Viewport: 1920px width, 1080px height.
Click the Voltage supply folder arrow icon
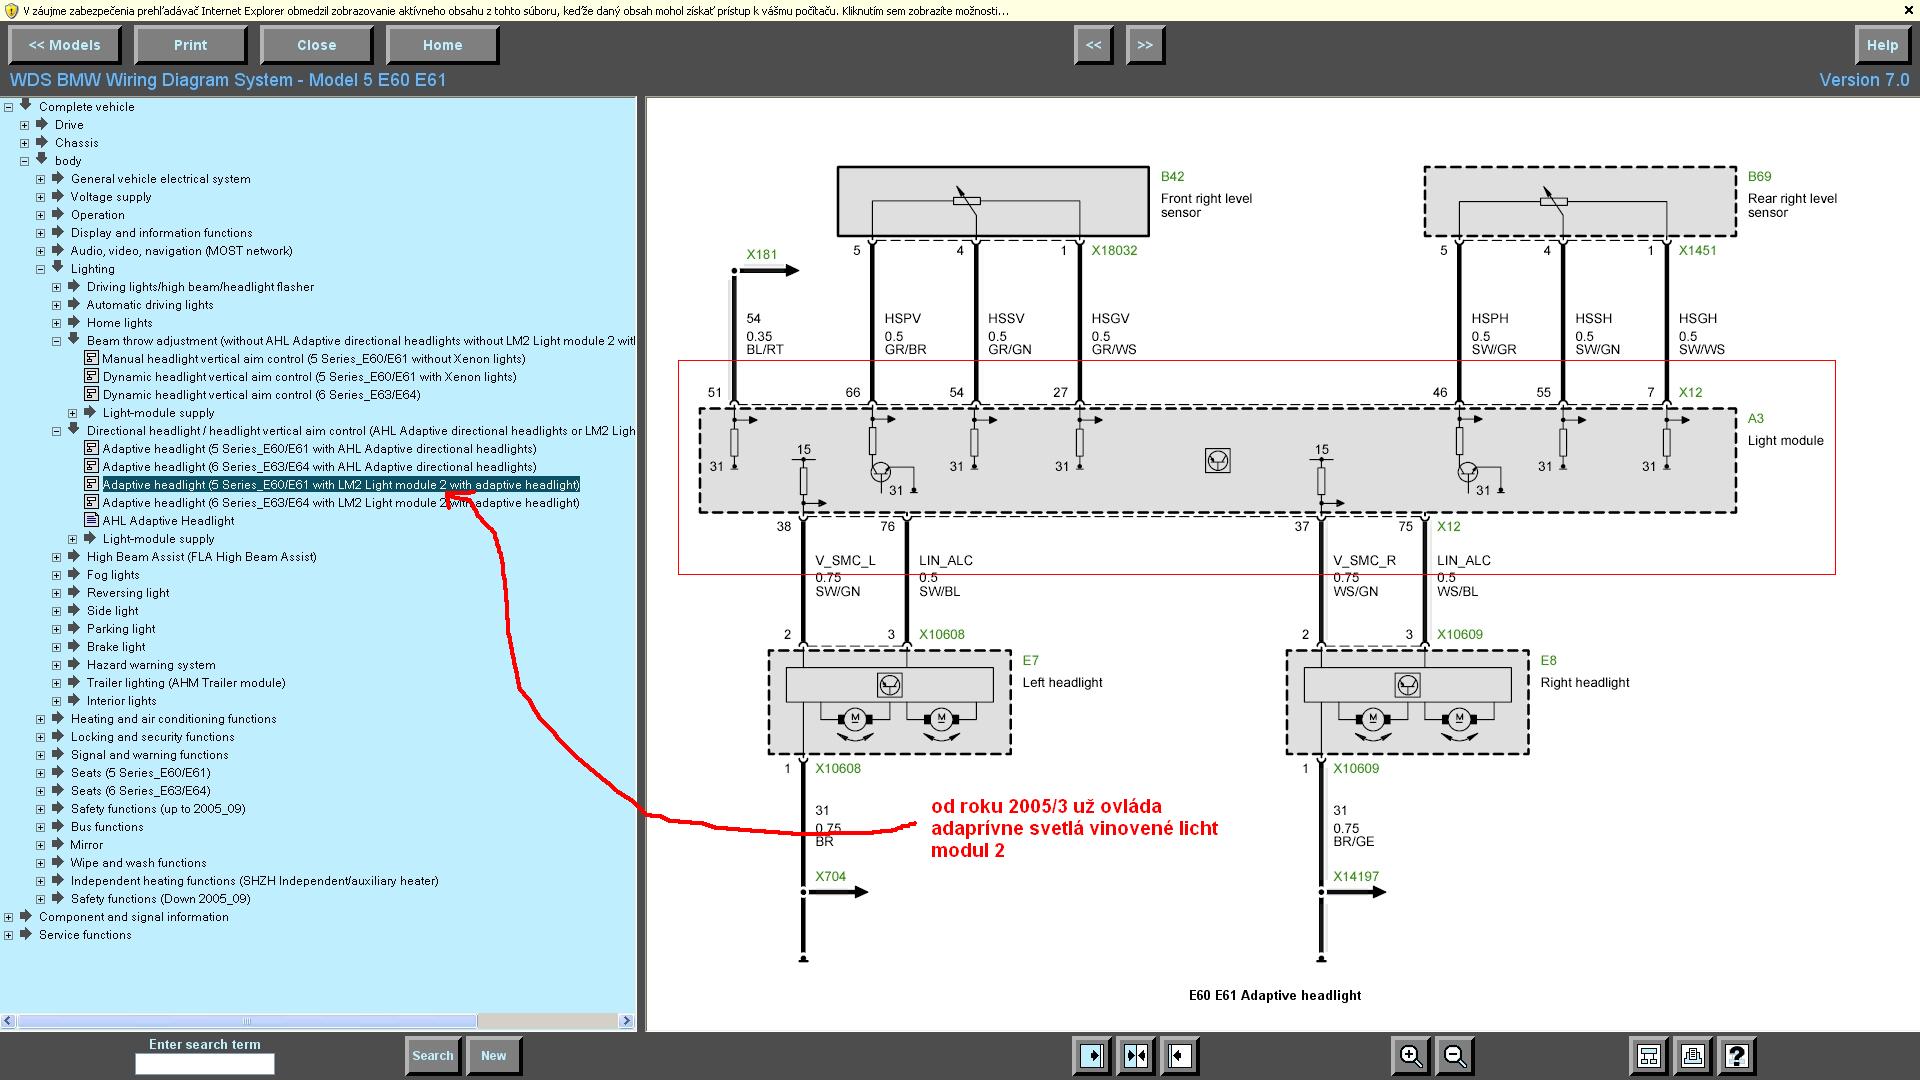tap(58, 195)
